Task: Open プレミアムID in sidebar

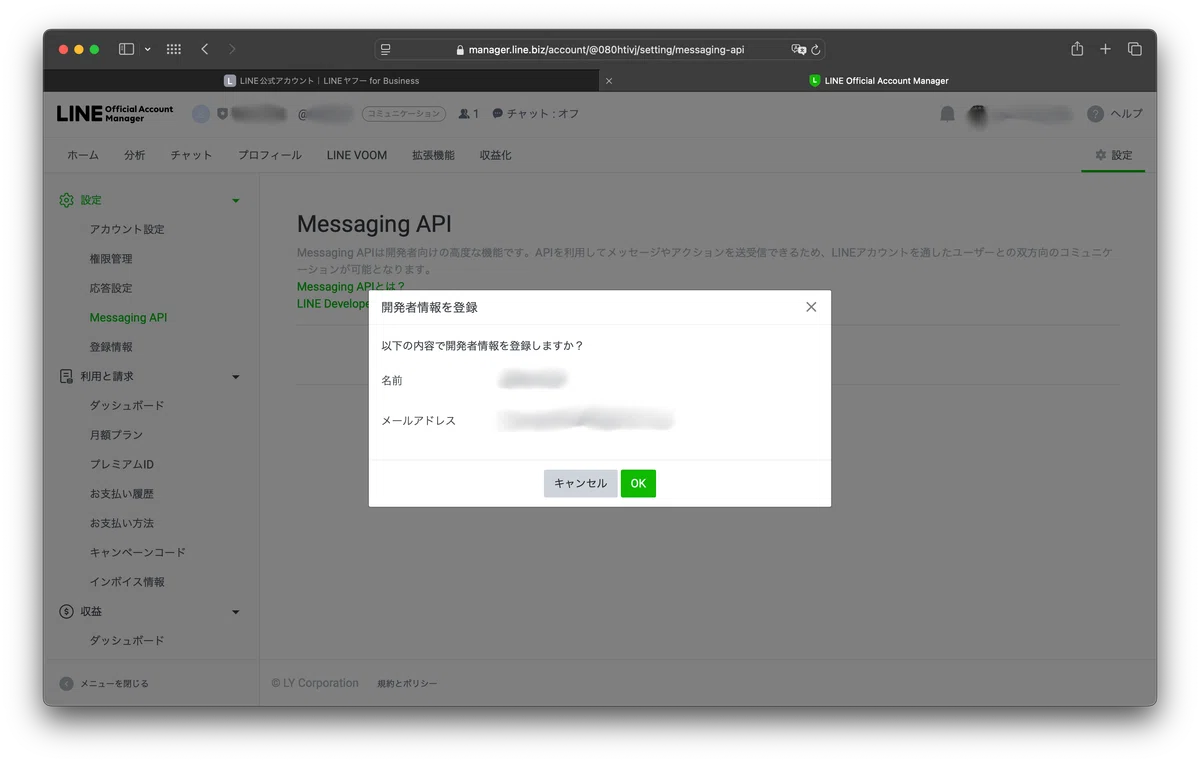Action: [x=122, y=464]
